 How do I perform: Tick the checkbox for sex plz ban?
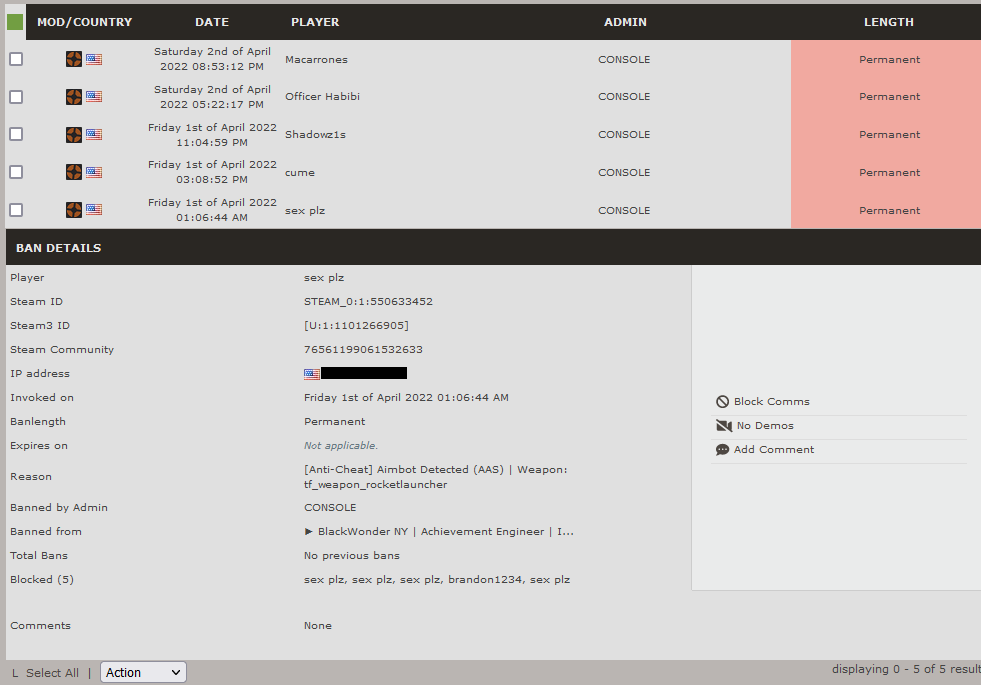[16, 210]
